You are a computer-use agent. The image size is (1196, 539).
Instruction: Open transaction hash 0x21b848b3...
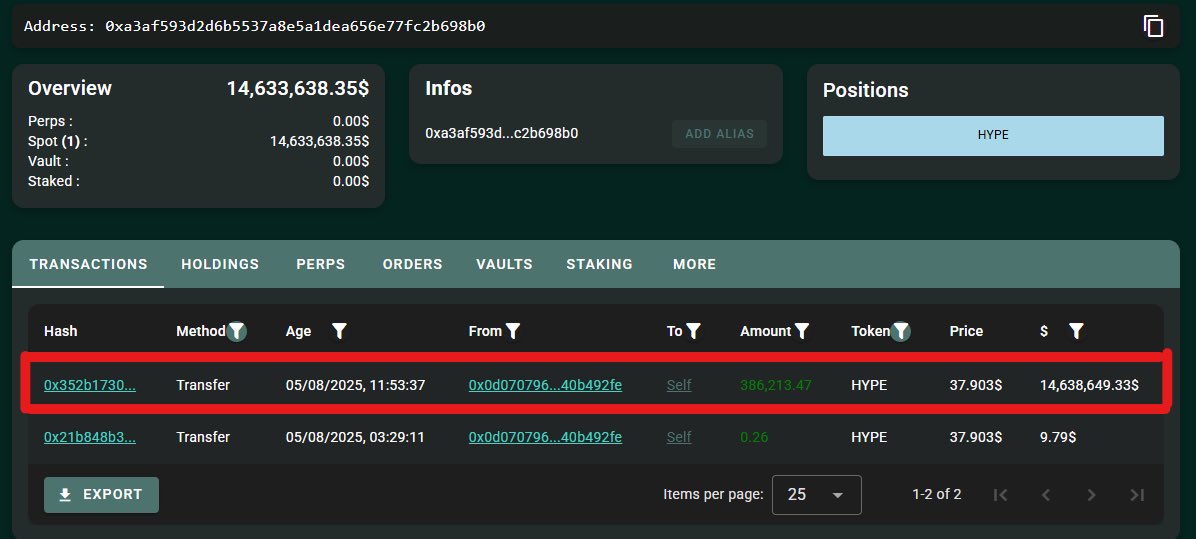pos(90,437)
